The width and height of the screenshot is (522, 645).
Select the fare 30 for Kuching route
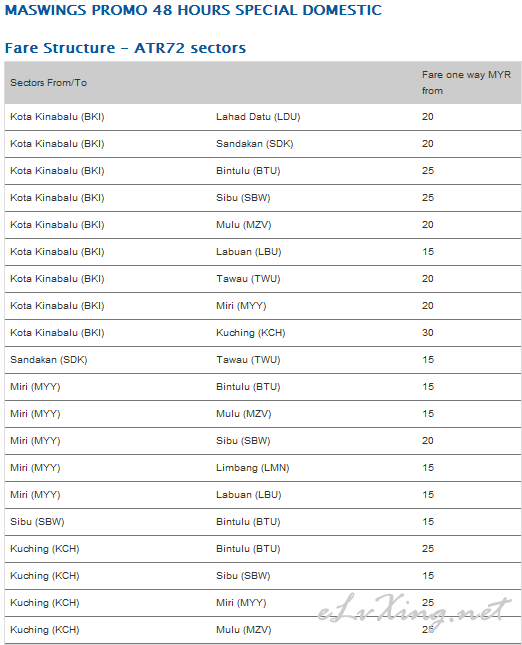(x=428, y=333)
